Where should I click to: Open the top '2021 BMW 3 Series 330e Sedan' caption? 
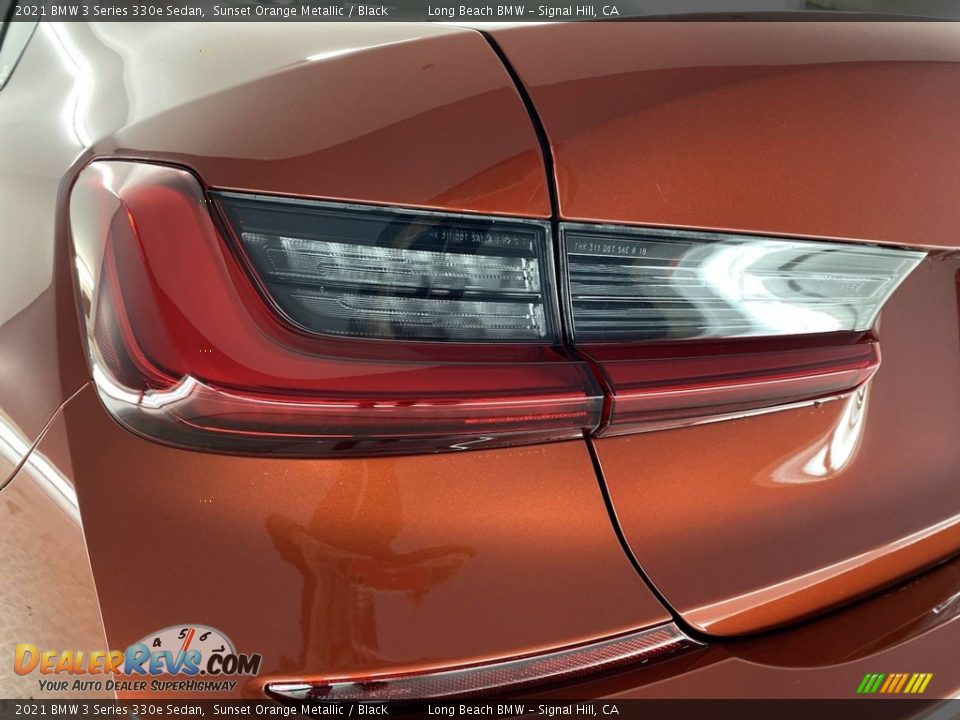point(109,10)
